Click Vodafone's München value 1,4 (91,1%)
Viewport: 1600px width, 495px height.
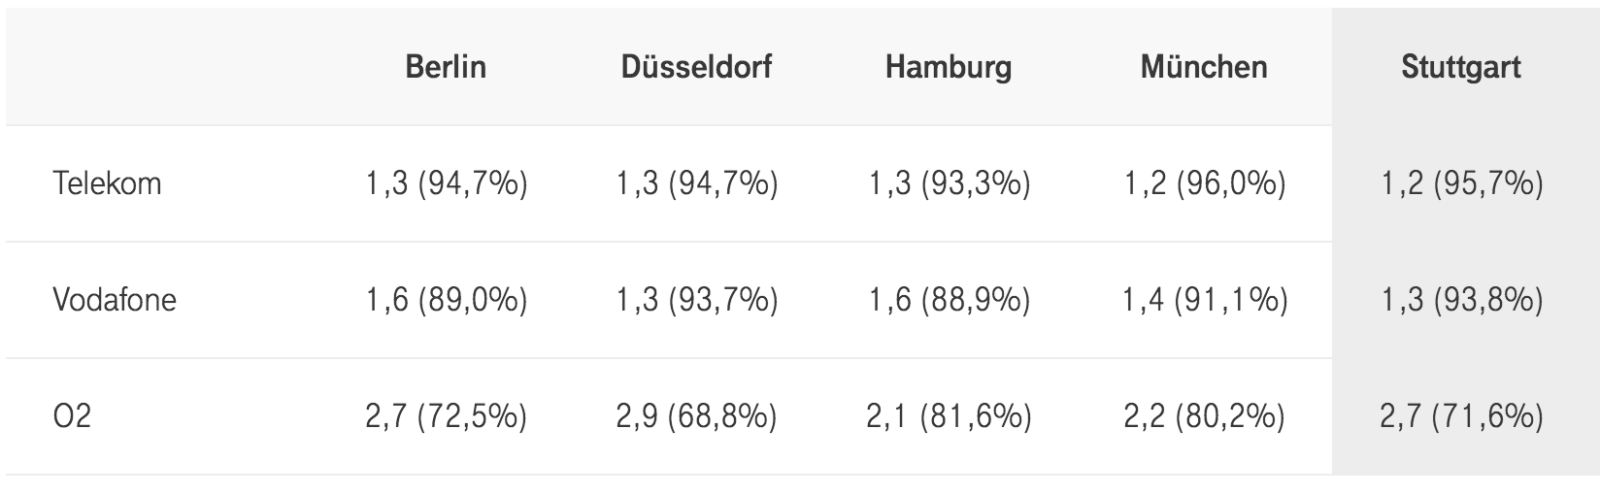click(x=1204, y=300)
